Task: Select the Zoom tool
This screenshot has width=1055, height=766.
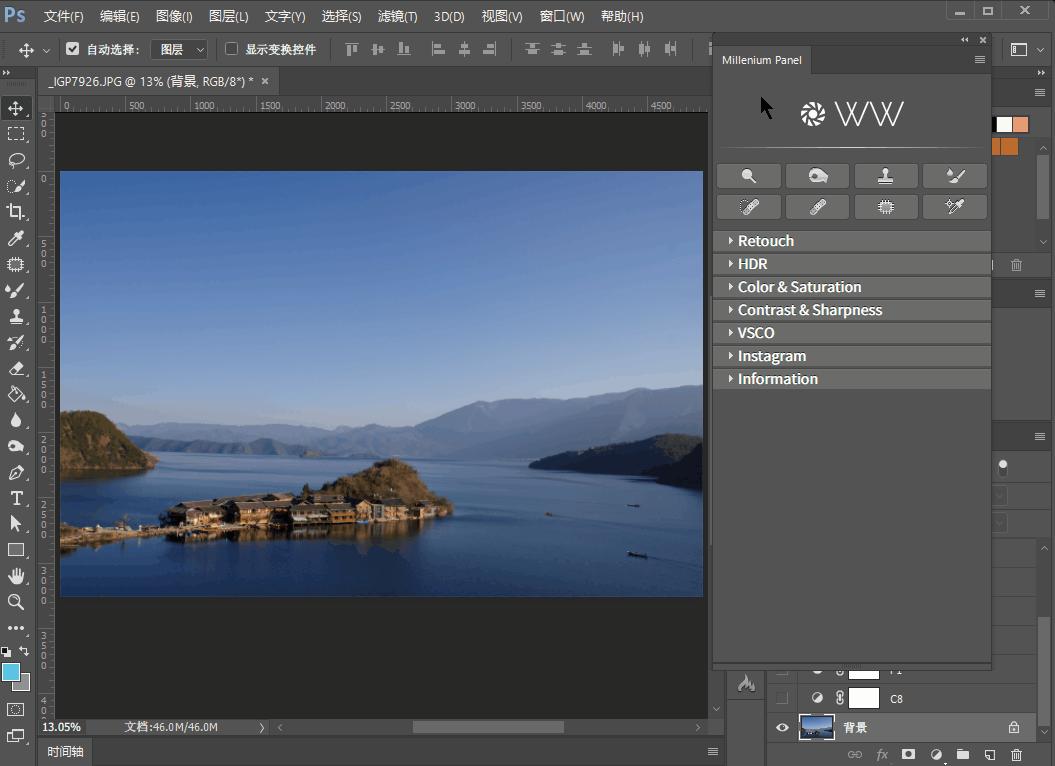Action: tap(14, 602)
